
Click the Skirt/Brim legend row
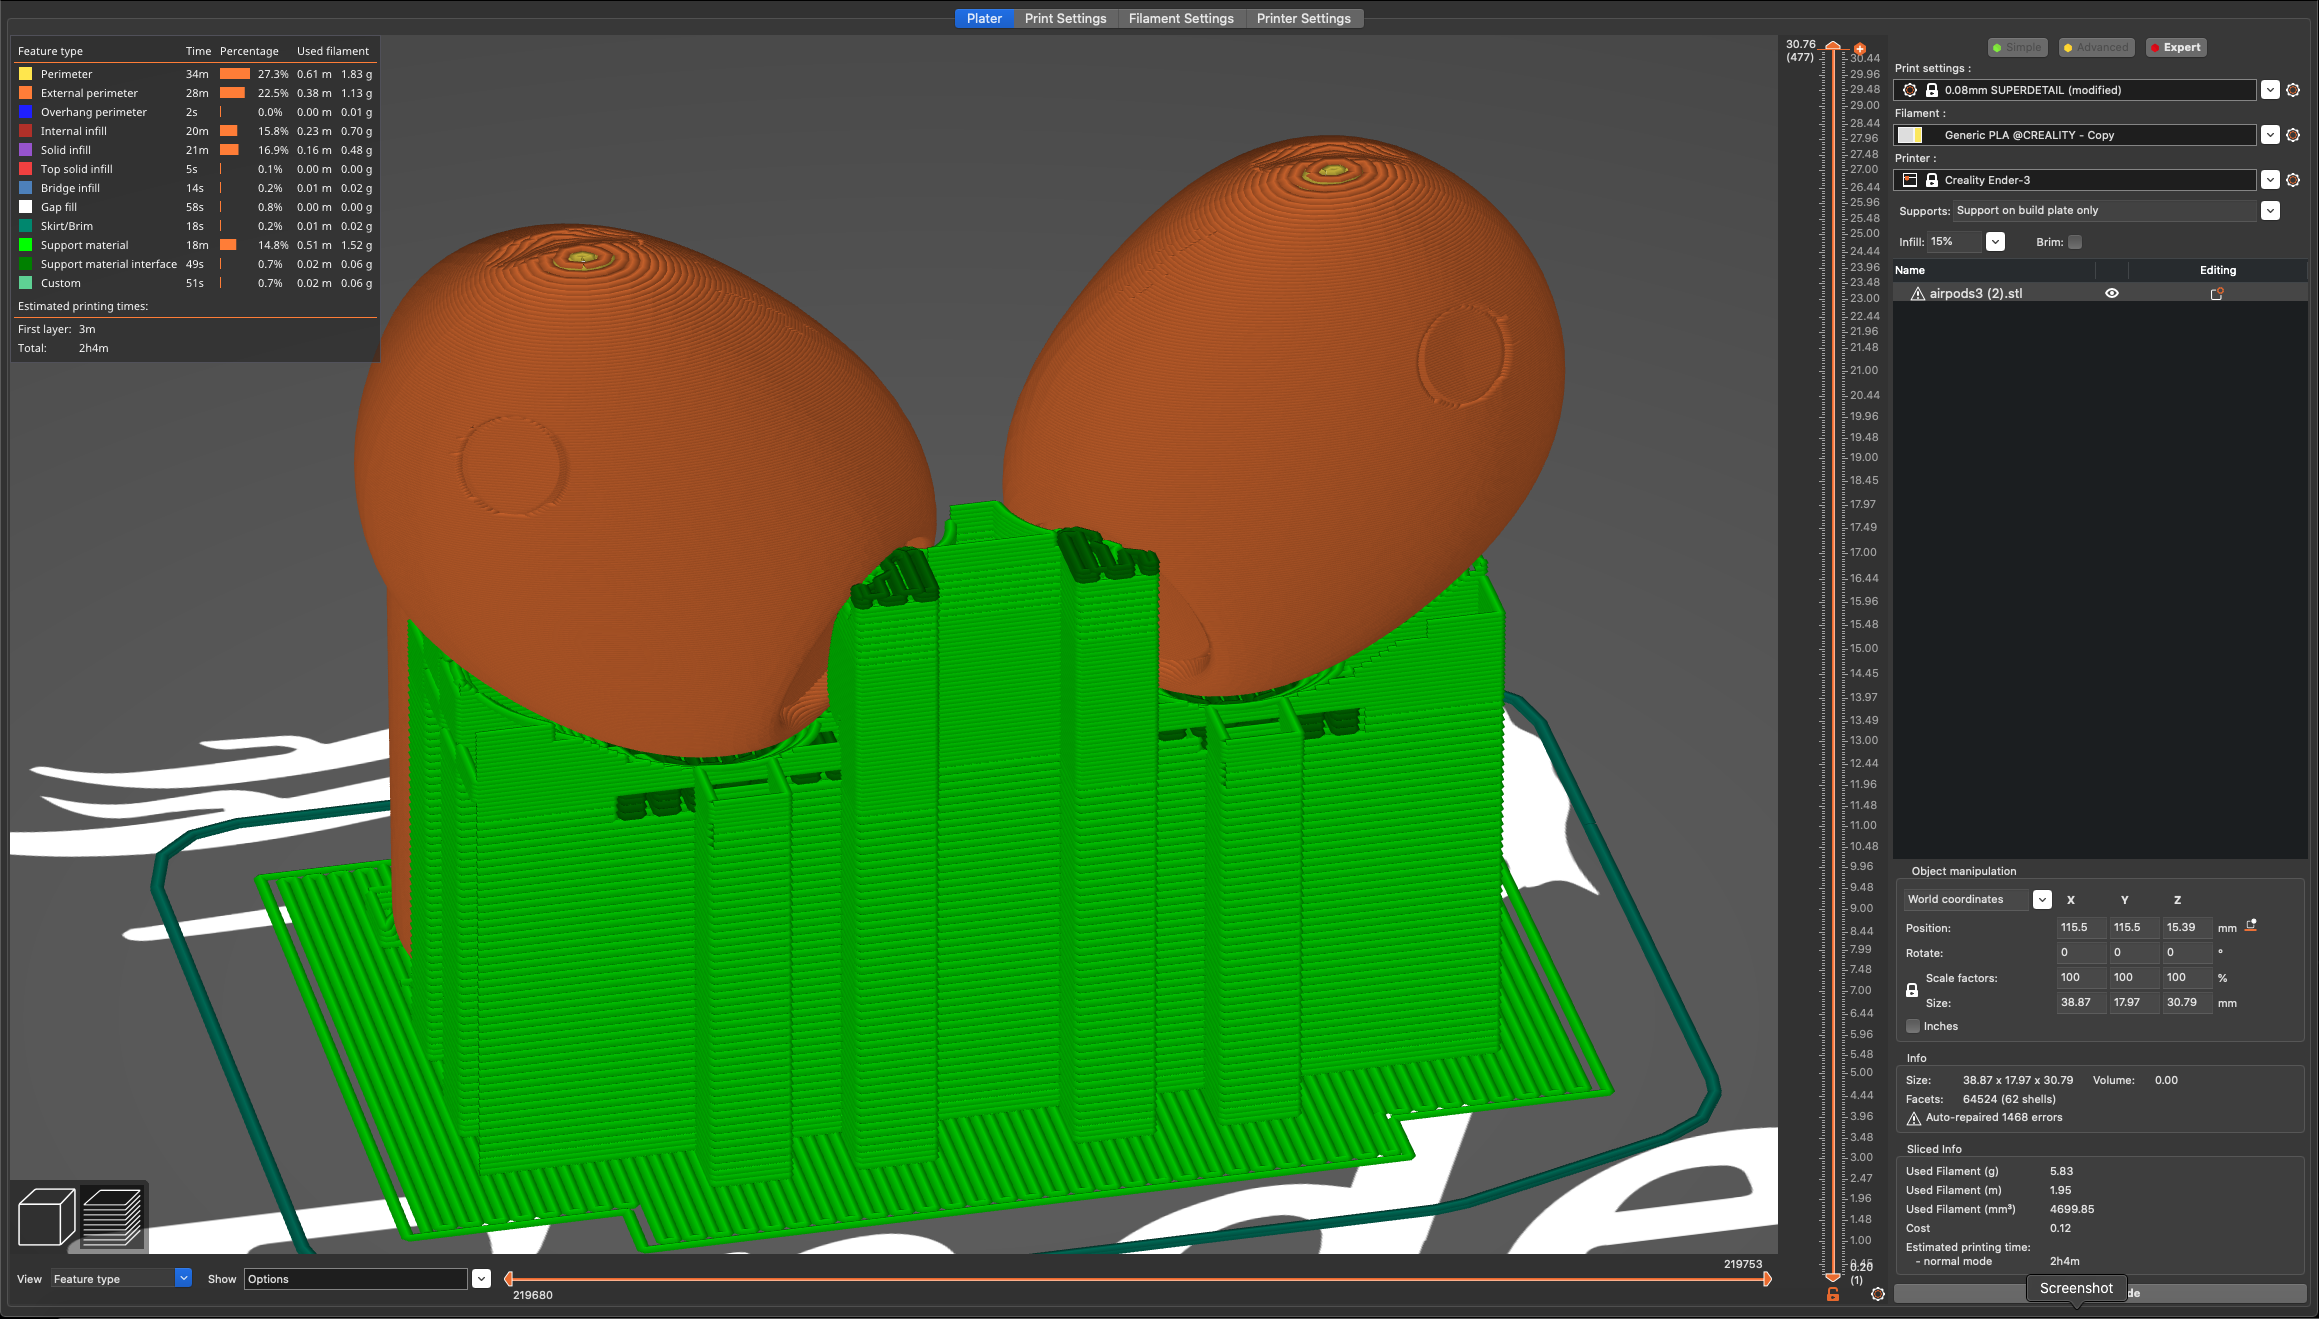coord(195,226)
